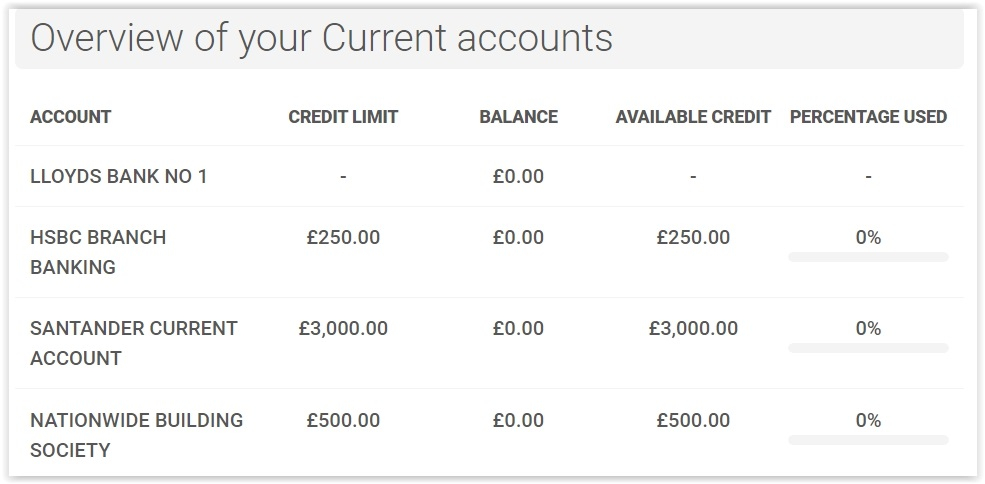The height and width of the screenshot is (484, 985).
Task: Click the ACCOUNT column header
Action: (x=70, y=117)
